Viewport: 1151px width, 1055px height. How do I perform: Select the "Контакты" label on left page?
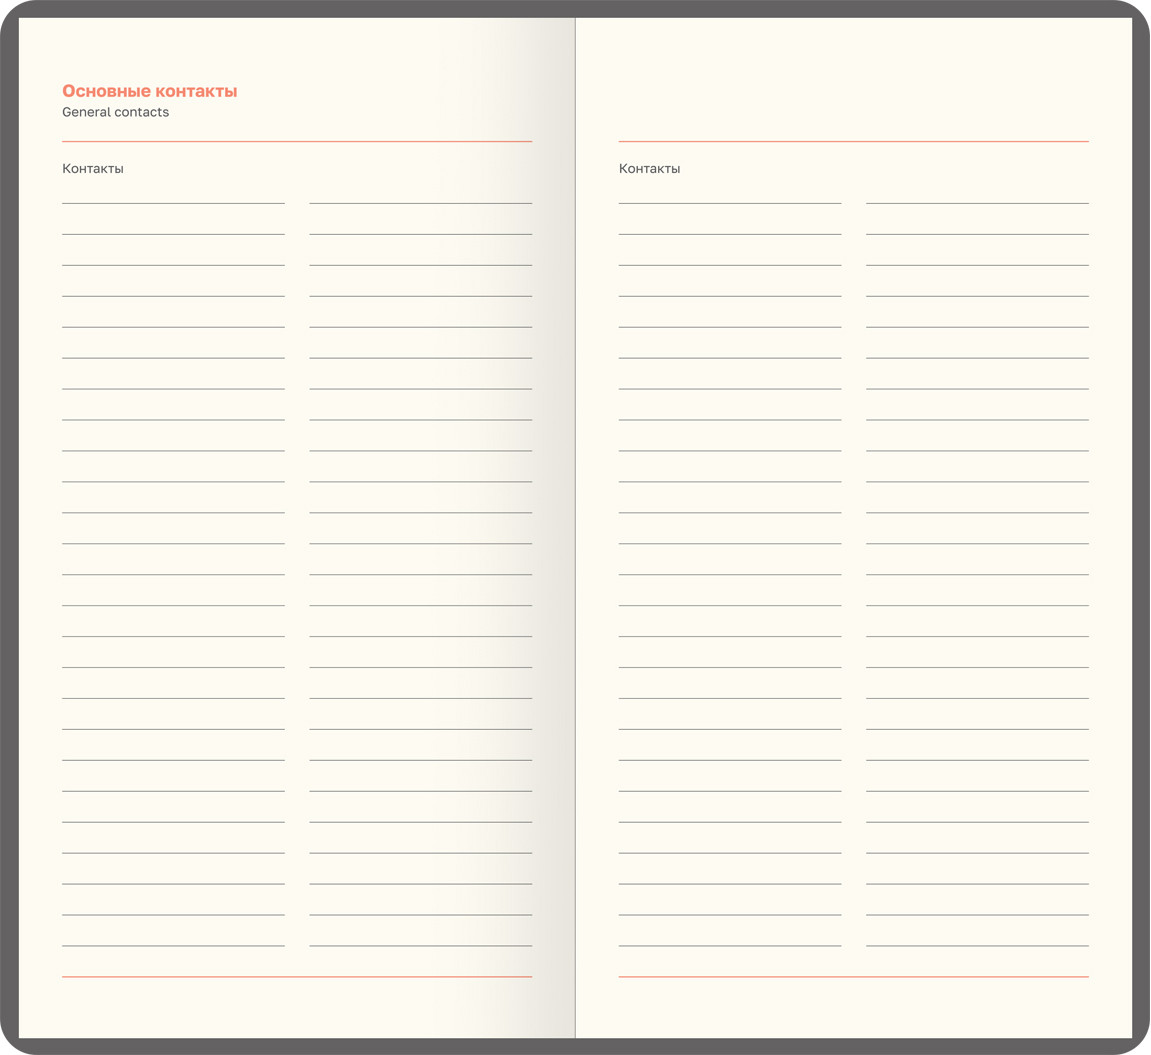click(93, 169)
